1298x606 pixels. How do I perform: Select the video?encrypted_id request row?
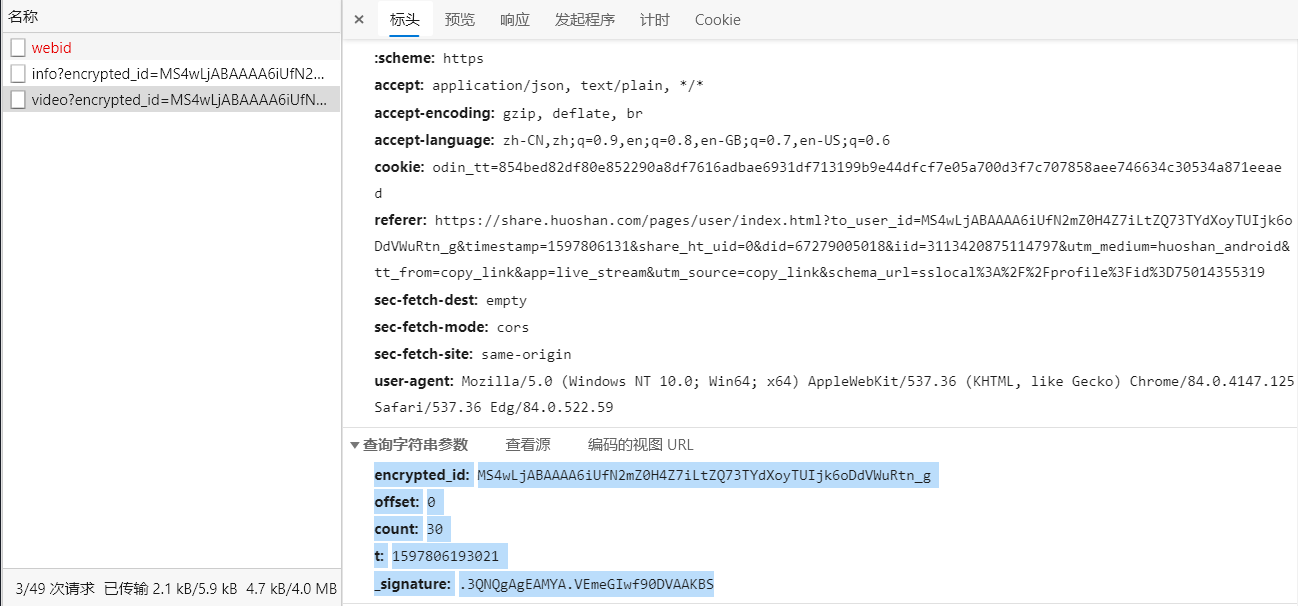click(x=171, y=100)
